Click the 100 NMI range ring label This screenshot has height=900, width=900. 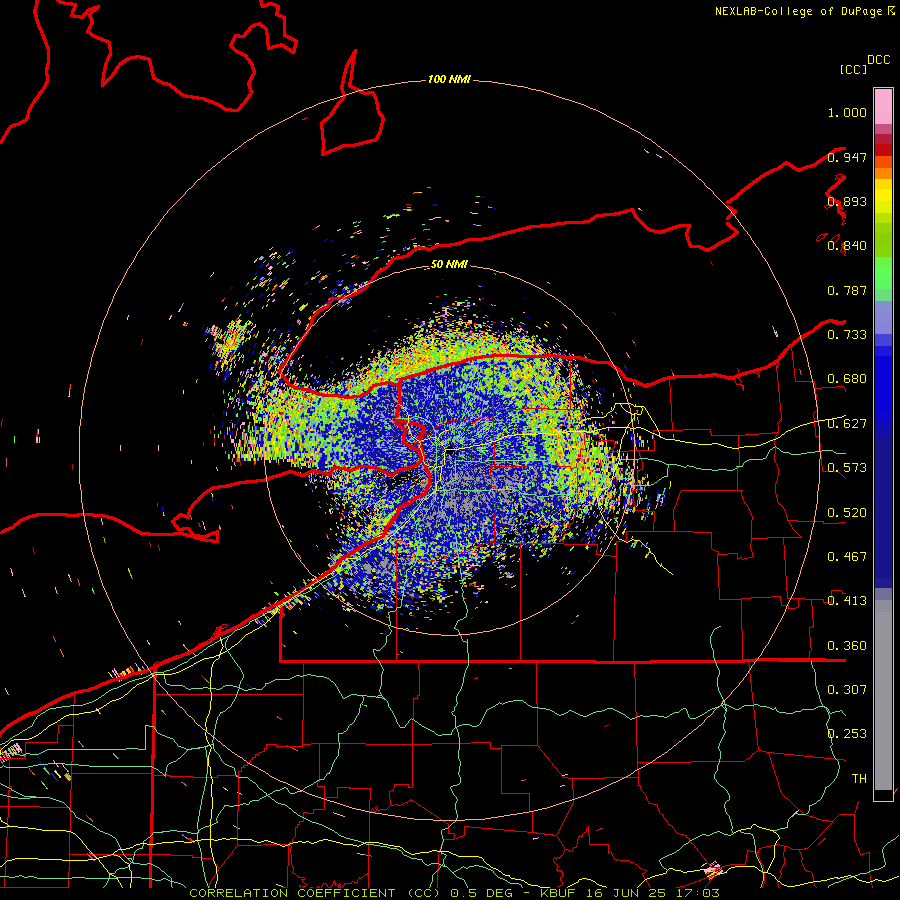(449, 79)
